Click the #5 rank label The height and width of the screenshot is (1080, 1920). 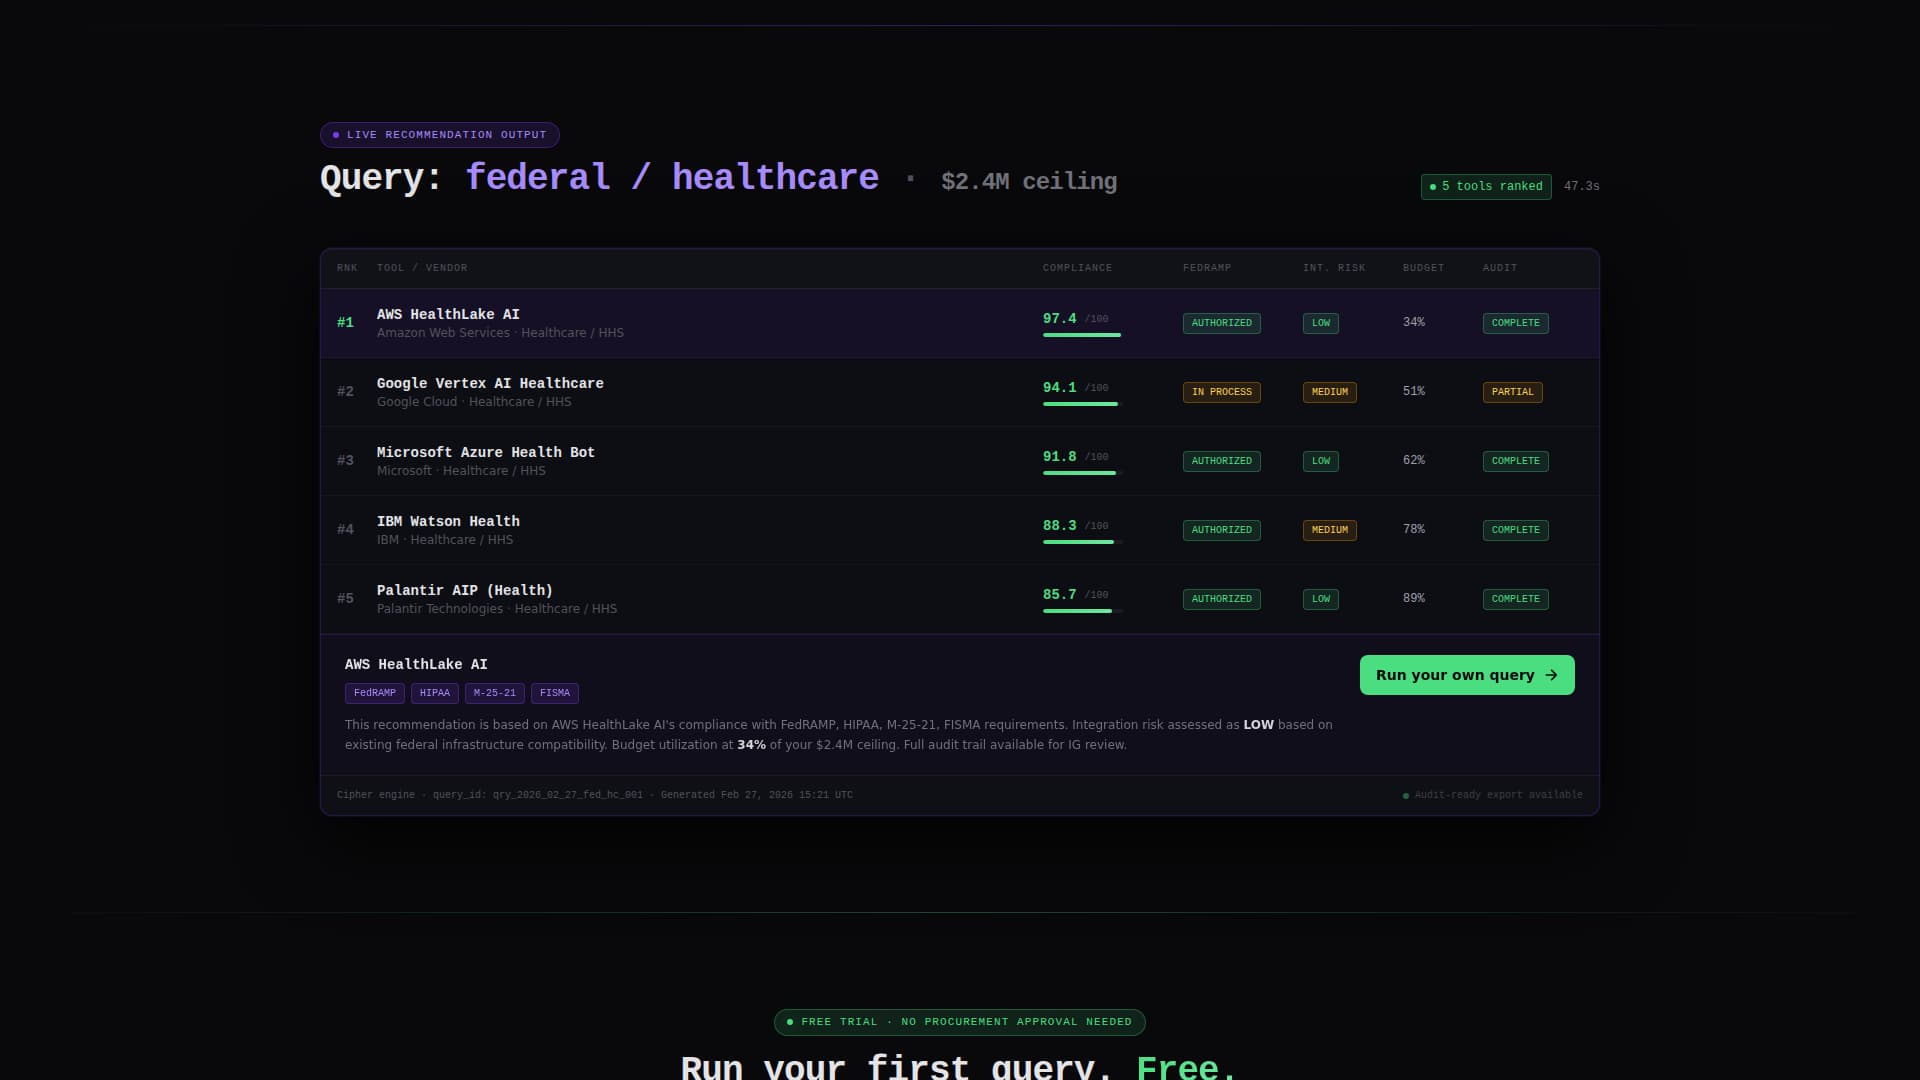pos(345,599)
